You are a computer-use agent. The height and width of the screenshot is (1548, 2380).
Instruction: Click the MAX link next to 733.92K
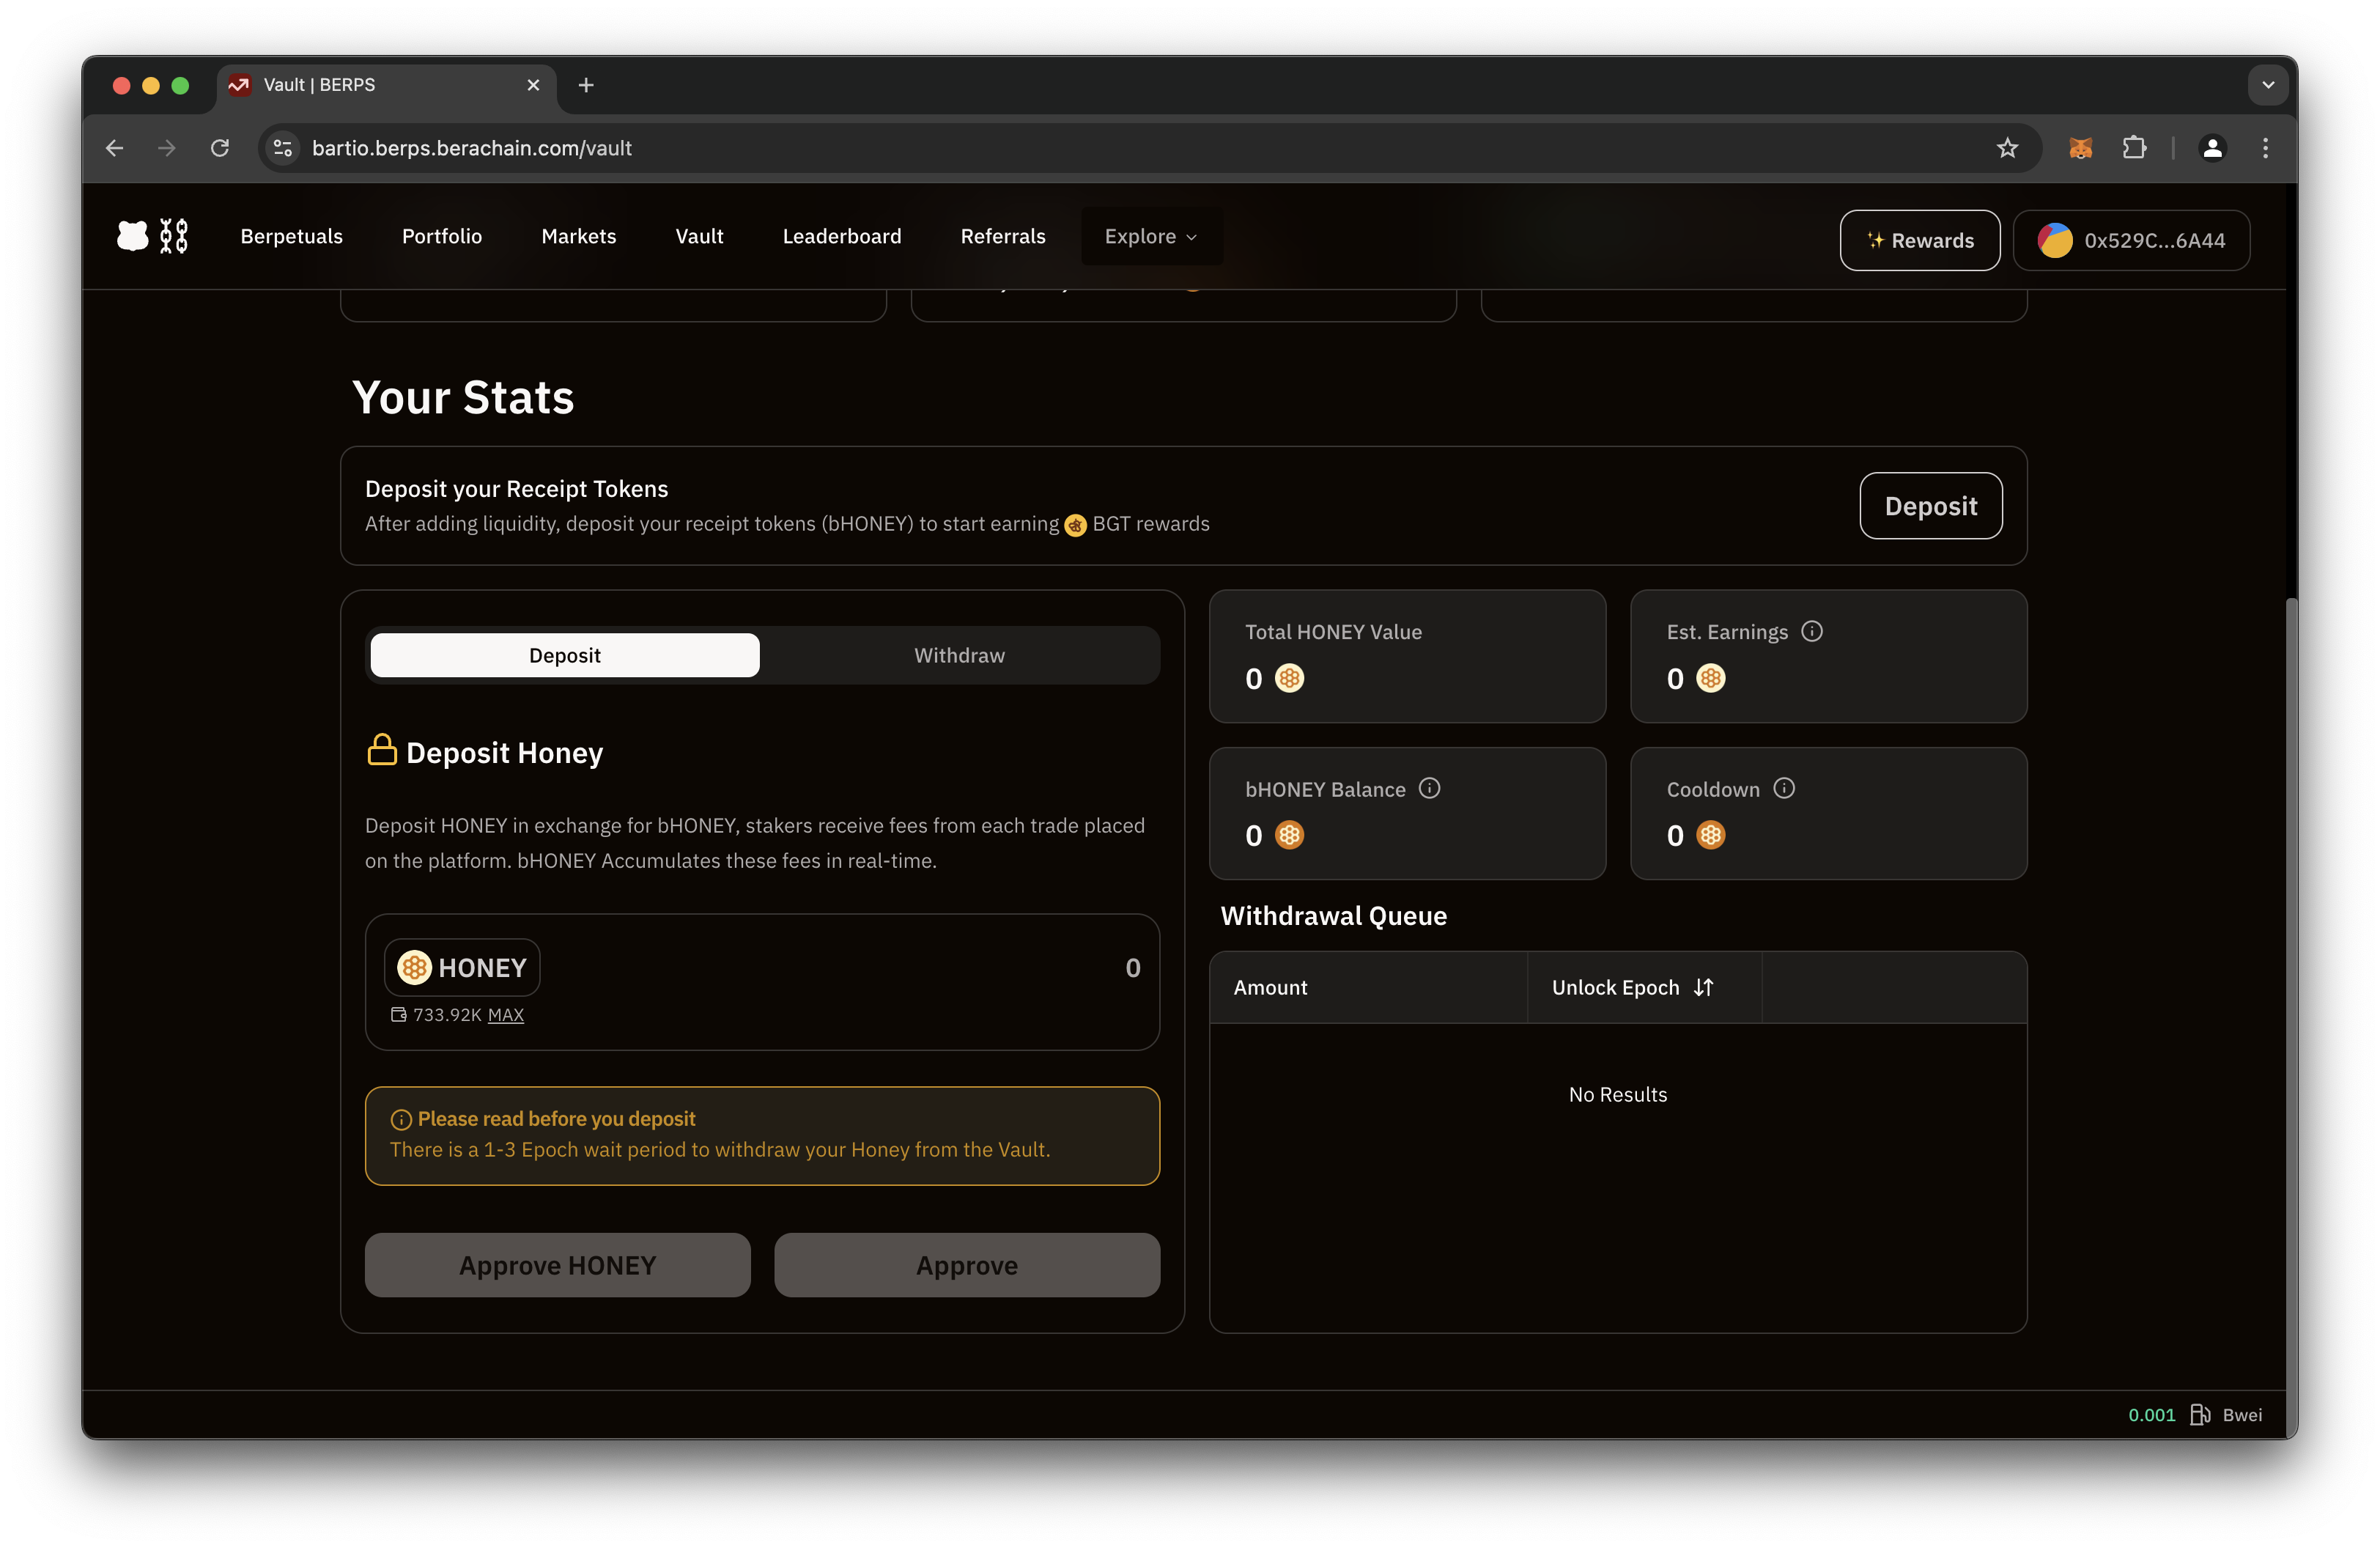[505, 1014]
